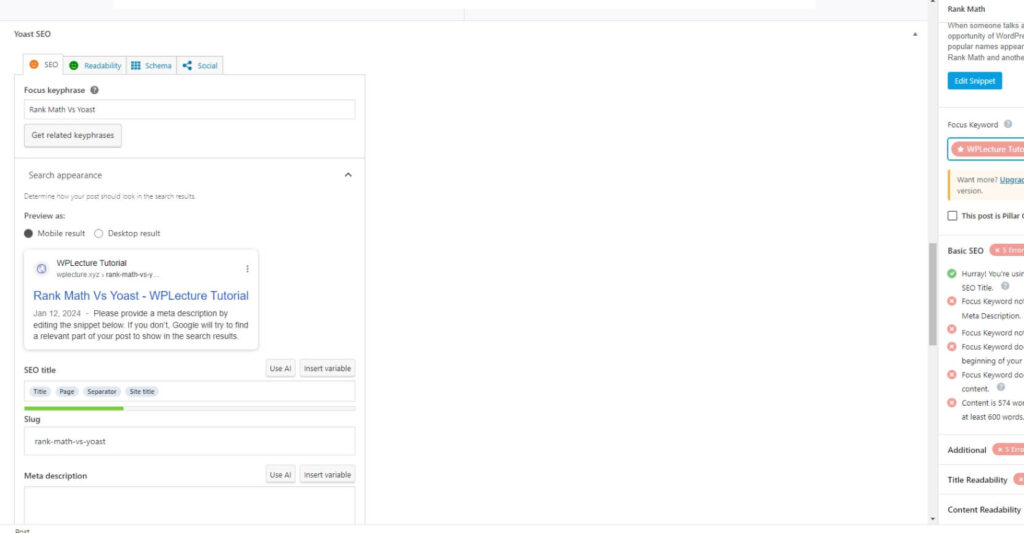
Task: Click the Slug input field
Action: tap(189, 442)
